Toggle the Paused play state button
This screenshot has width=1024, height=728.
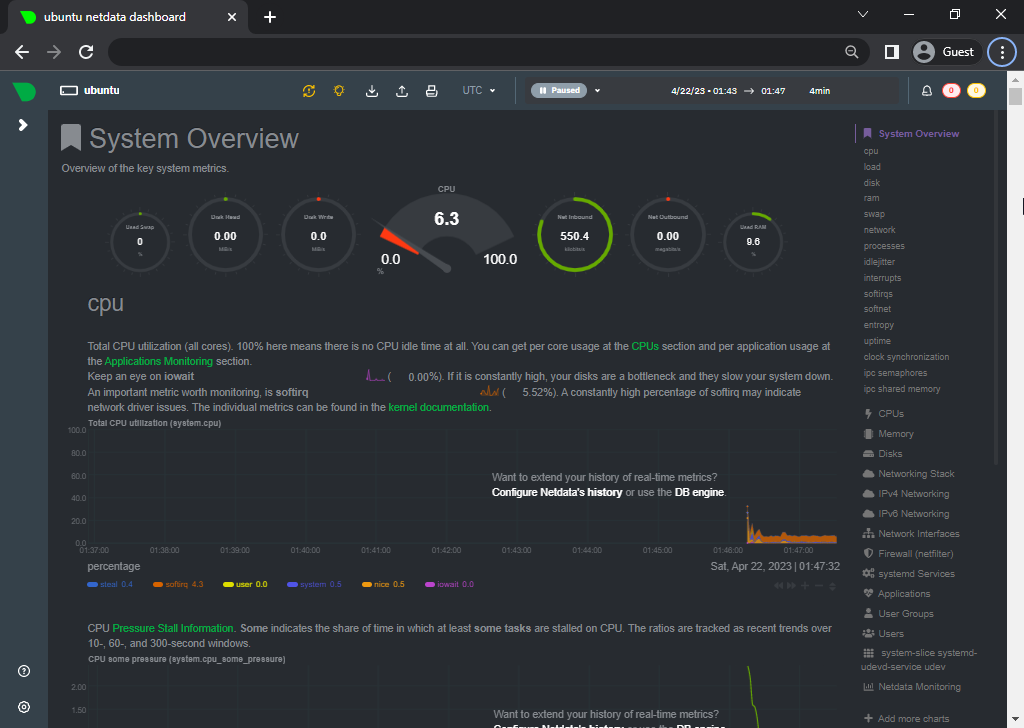(559, 91)
